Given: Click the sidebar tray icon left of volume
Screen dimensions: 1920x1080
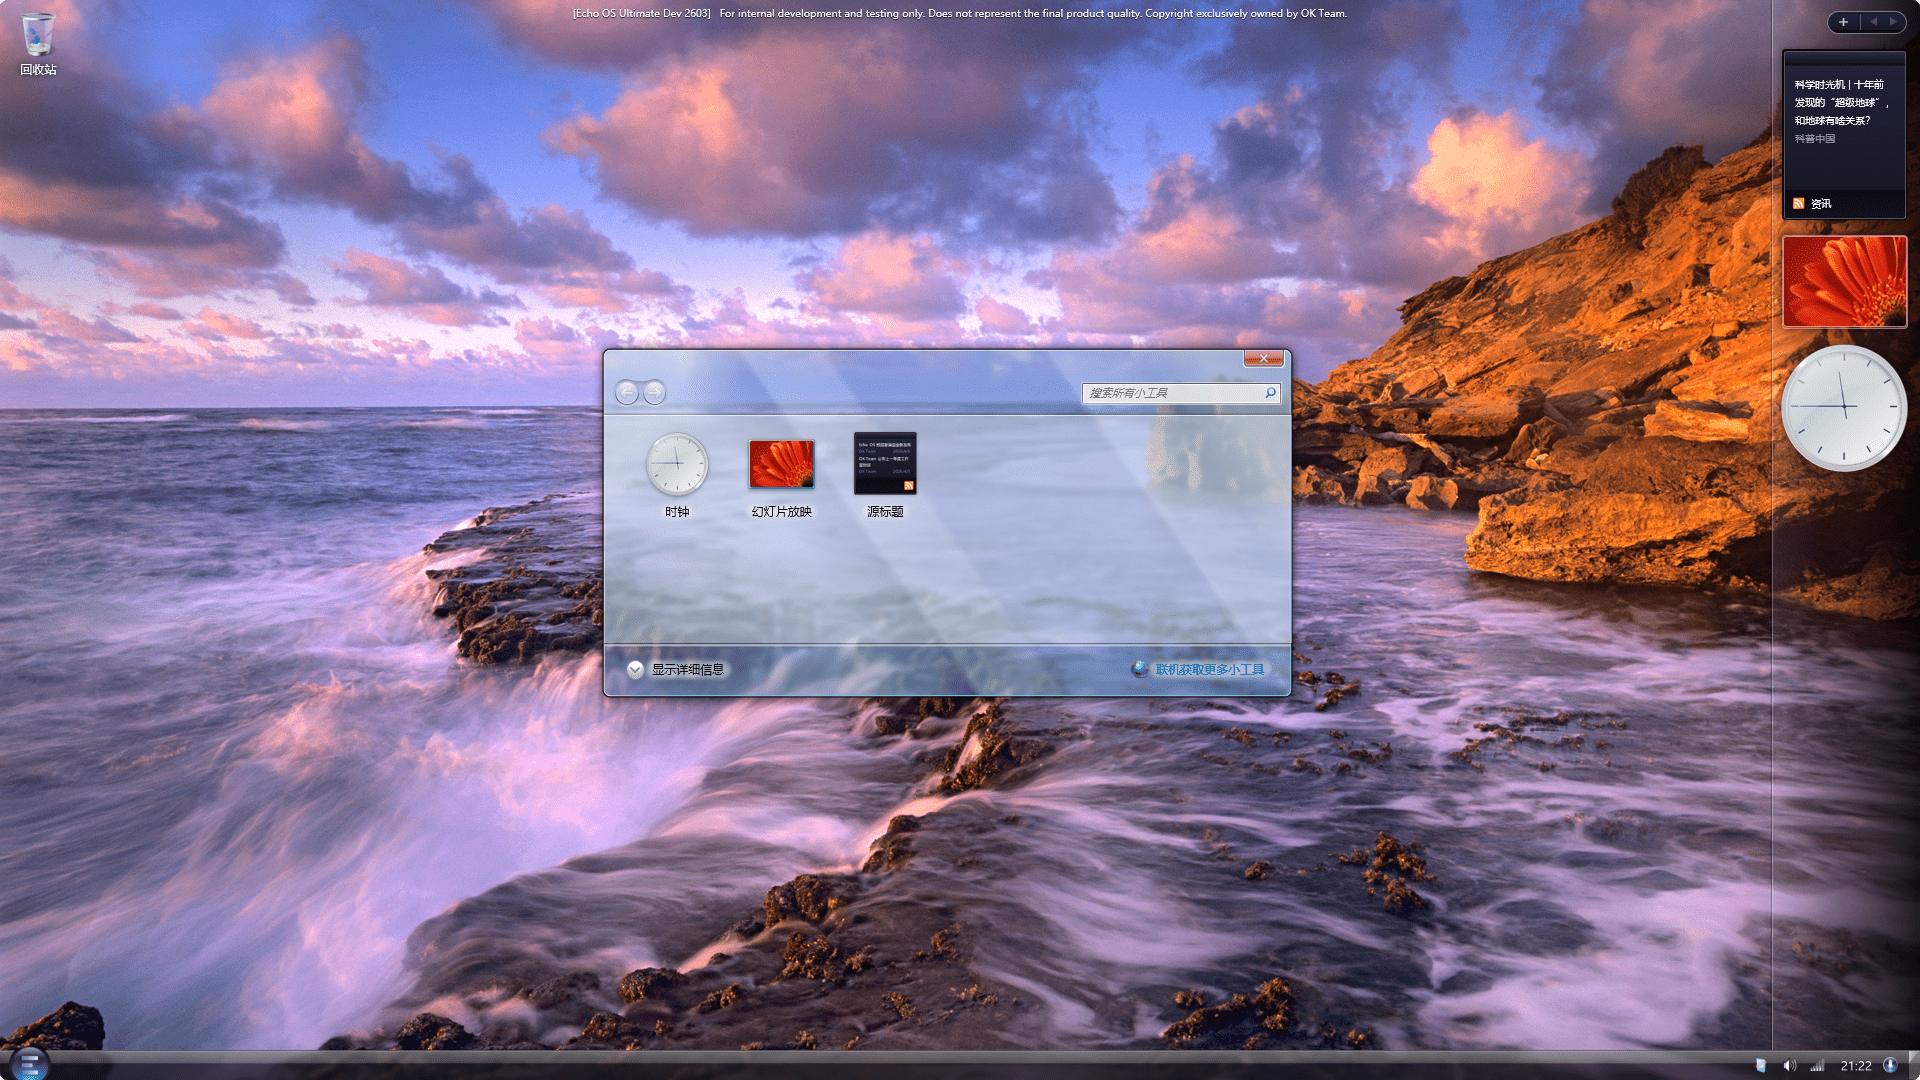Looking at the screenshot, I should point(1760,1066).
